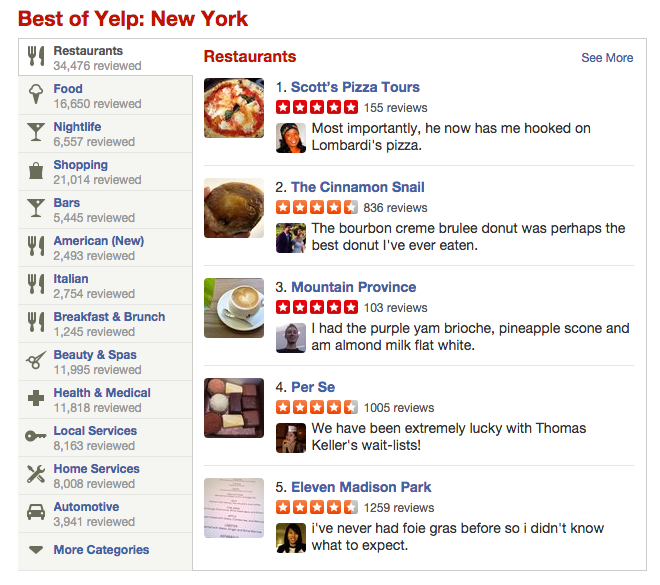Click the Per Se star rating
660x585 pixels.
(x=316, y=407)
